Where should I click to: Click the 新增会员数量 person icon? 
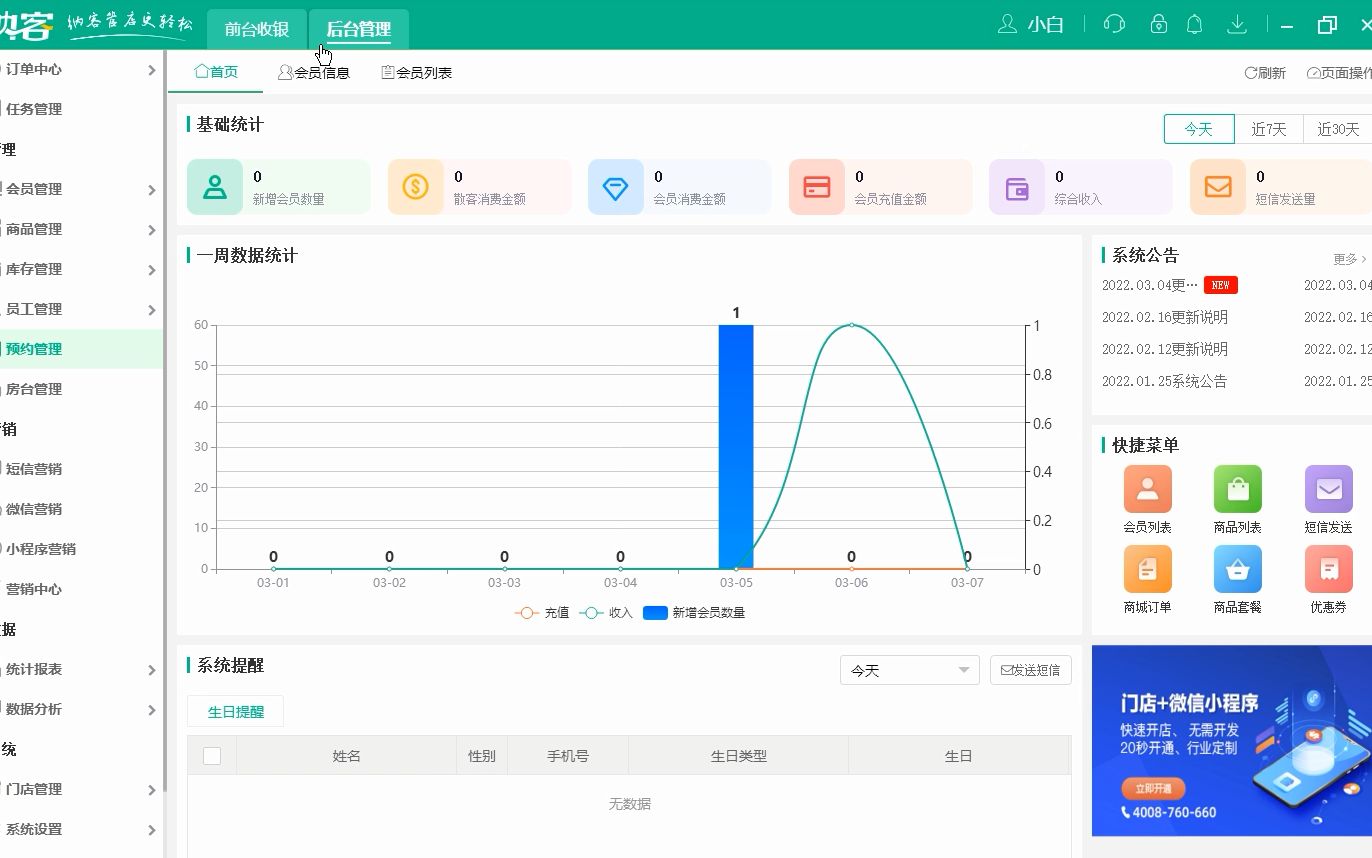pos(215,187)
